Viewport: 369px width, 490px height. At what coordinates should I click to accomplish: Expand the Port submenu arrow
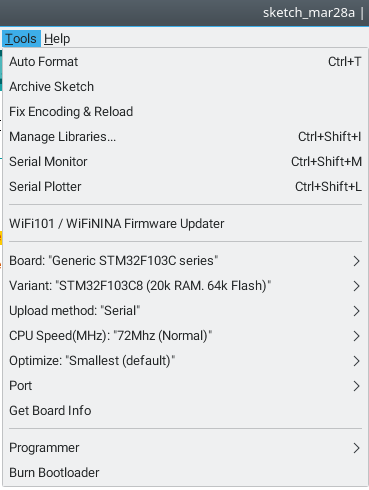[356, 386]
